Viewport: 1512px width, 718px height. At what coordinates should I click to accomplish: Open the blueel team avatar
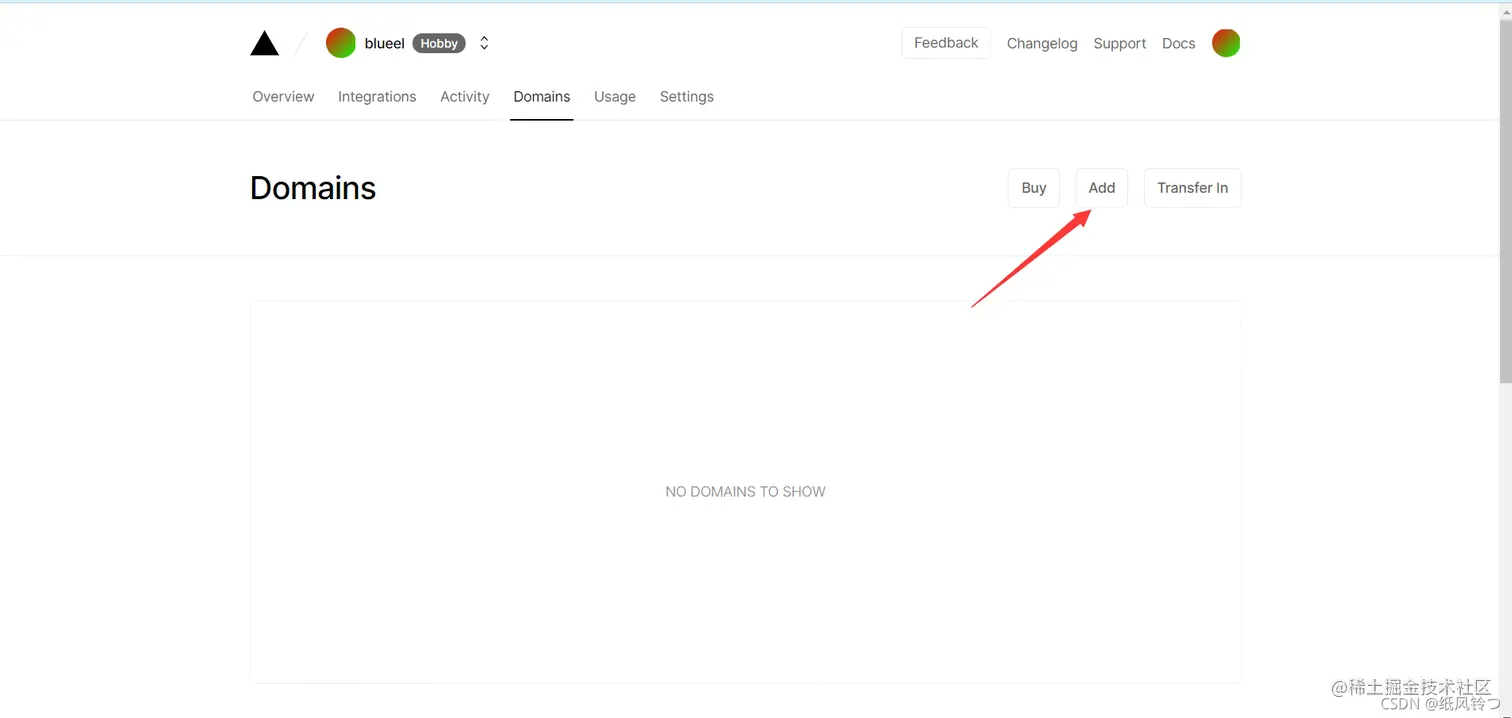coord(341,43)
